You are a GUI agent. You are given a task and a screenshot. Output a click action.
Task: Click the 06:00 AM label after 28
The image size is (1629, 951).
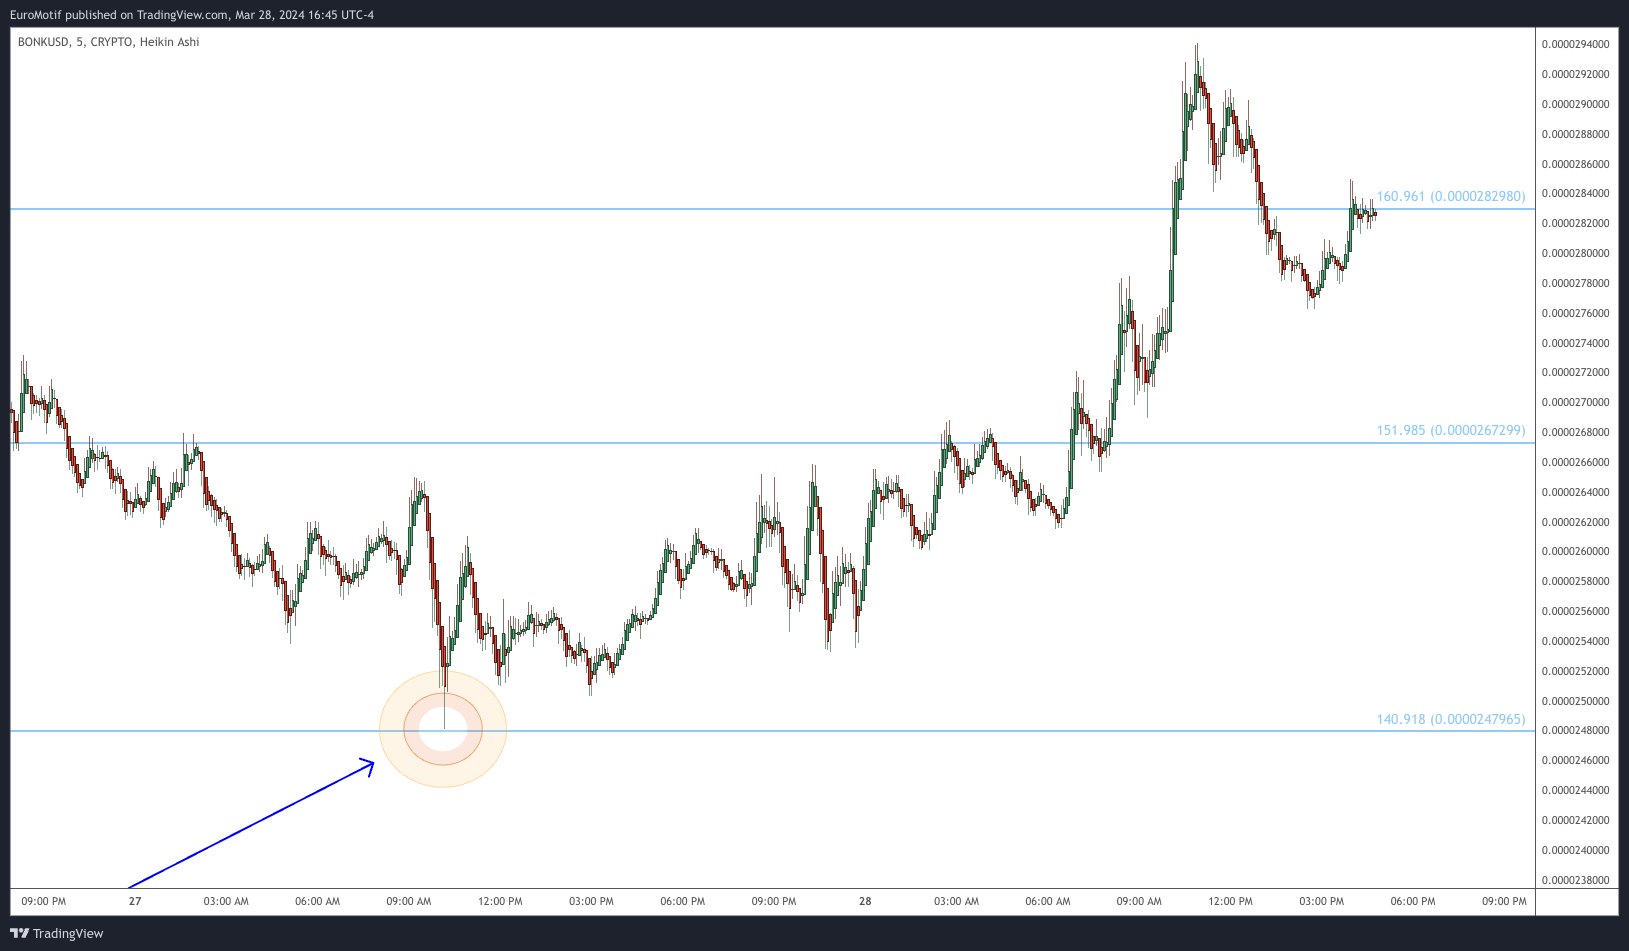[x=1047, y=901]
